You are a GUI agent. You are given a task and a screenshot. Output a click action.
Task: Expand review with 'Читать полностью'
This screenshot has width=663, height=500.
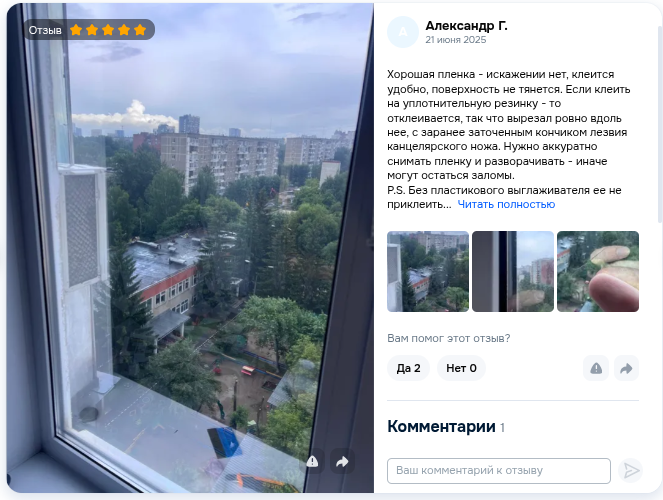(x=506, y=205)
